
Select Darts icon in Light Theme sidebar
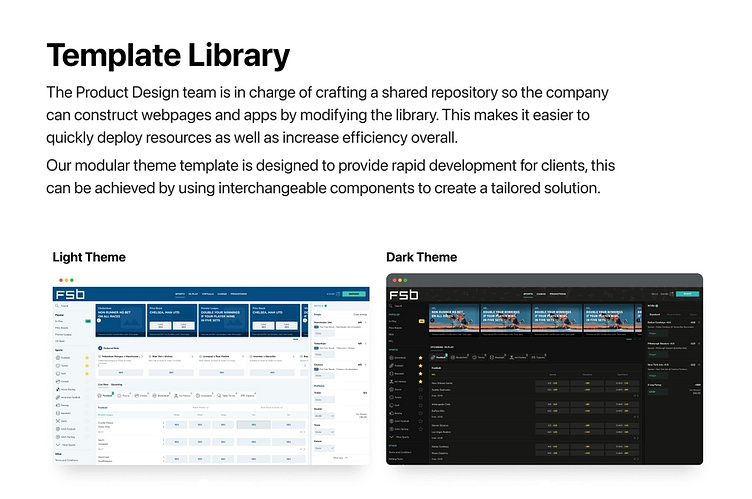(58, 421)
